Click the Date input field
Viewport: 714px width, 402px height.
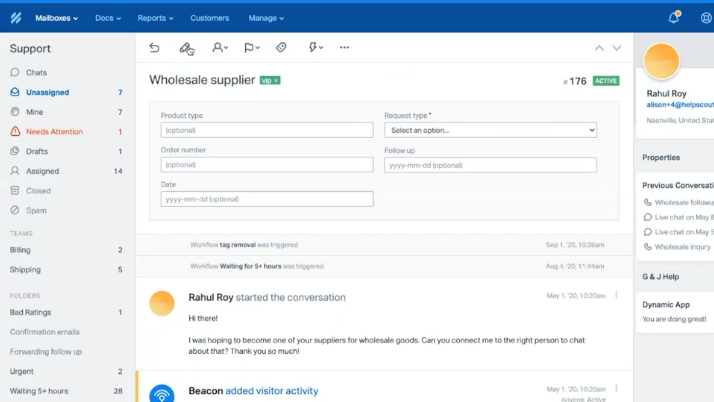point(267,199)
